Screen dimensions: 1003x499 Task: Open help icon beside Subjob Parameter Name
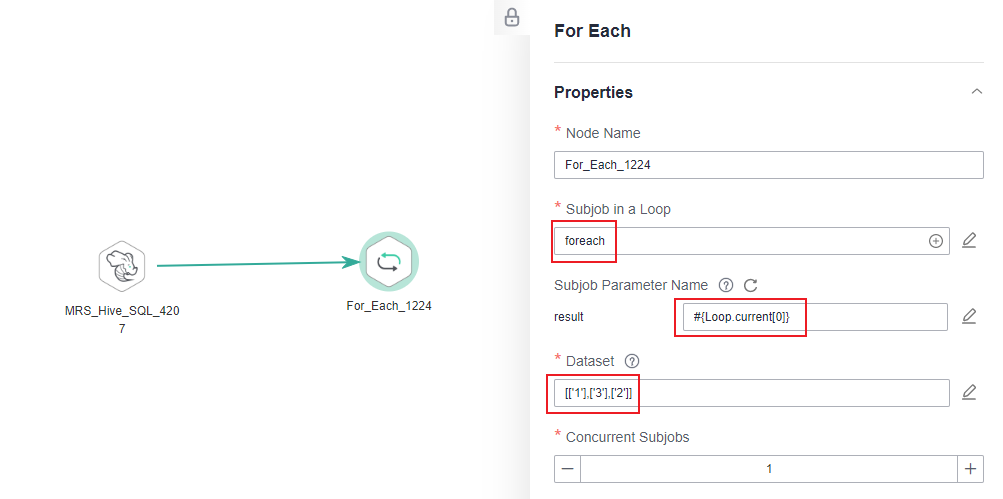(726, 285)
